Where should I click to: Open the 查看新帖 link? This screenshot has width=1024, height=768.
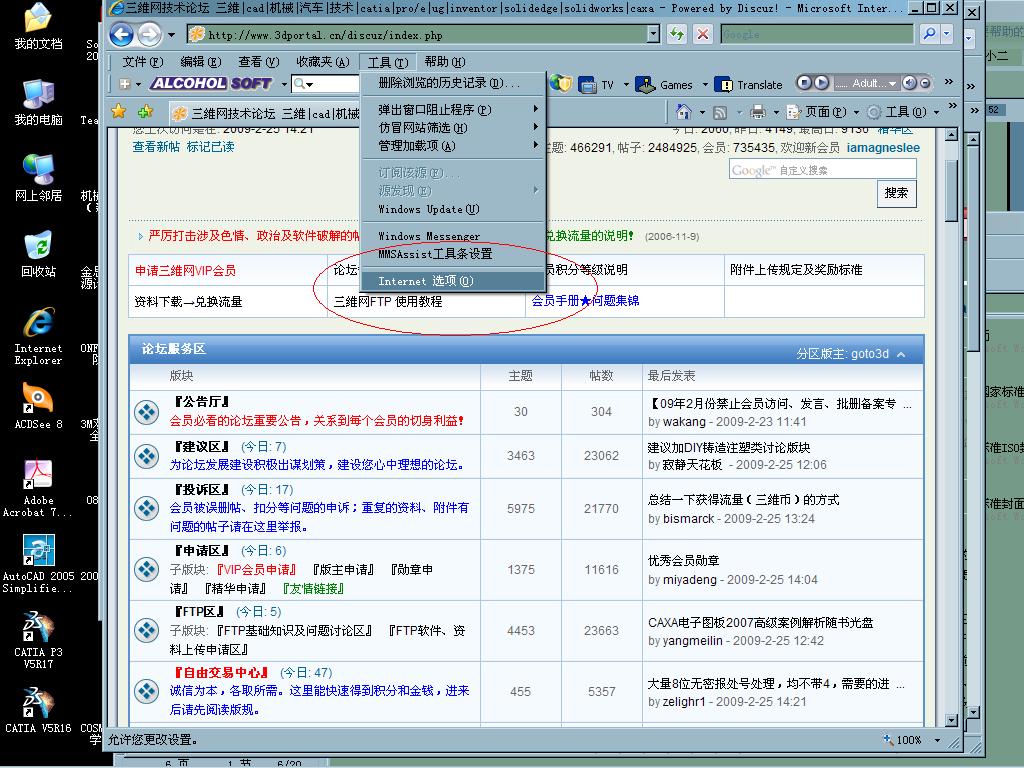coord(155,146)
